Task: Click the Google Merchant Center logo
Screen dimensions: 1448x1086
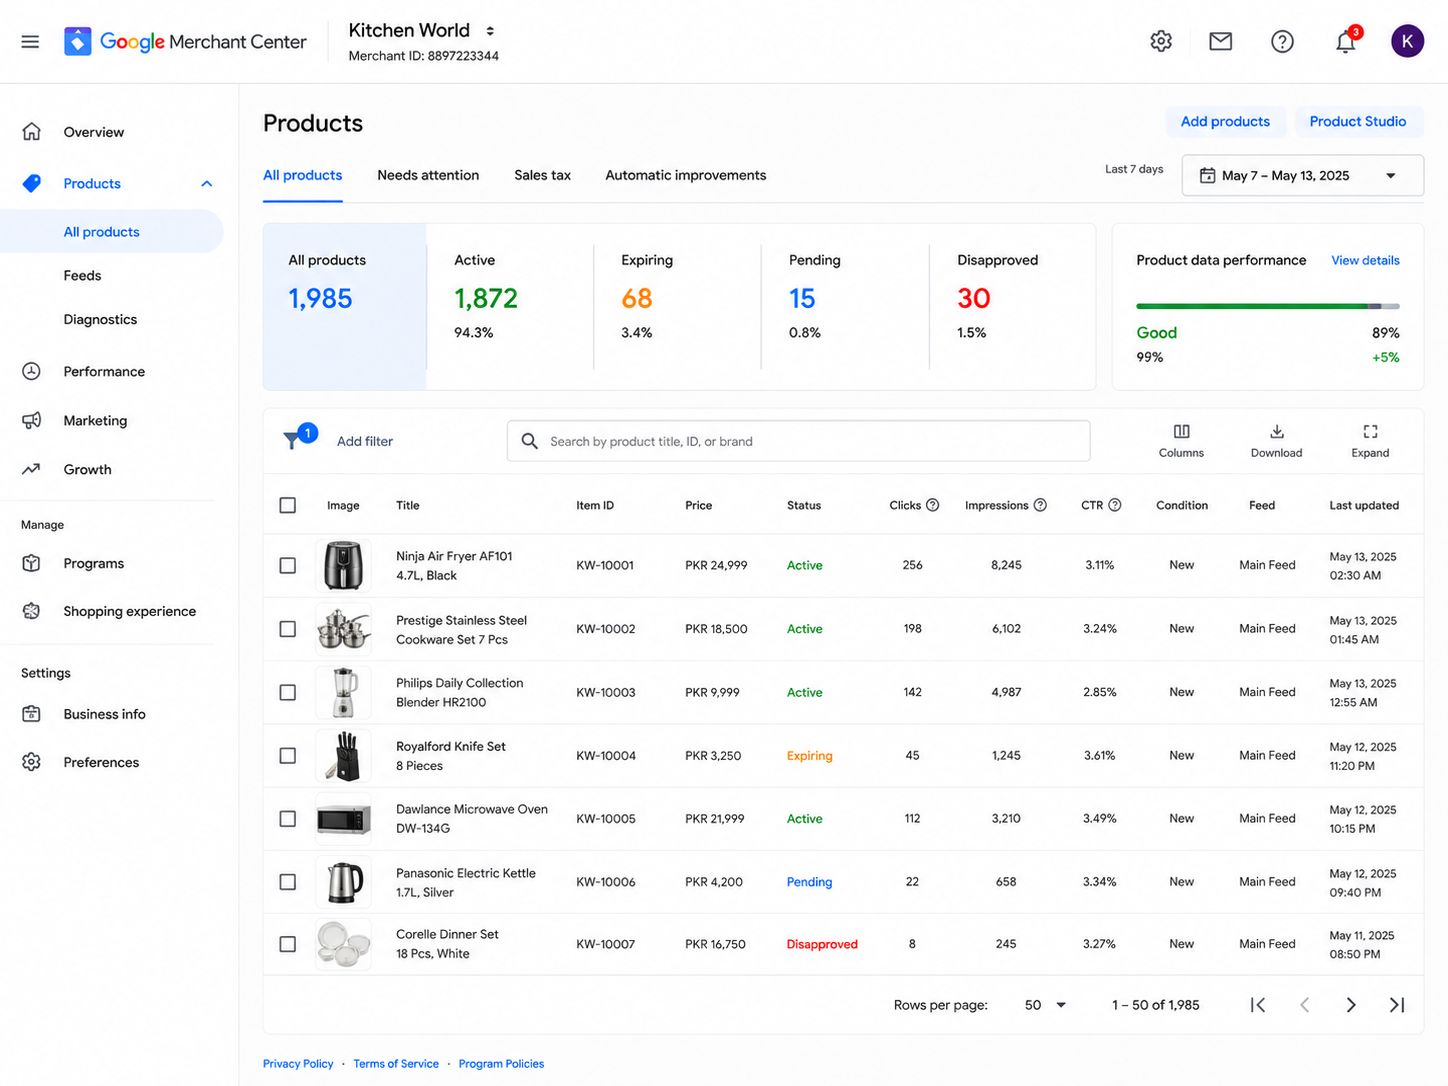Action: click(185, 41)
